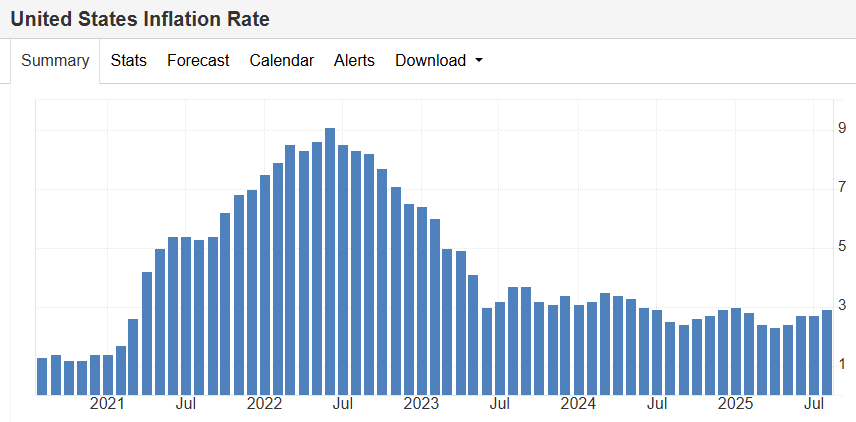The height and width of the screenshot is (422, 856).
Task: Click the 2025 x-axis label
Action: tap(735, 404)
